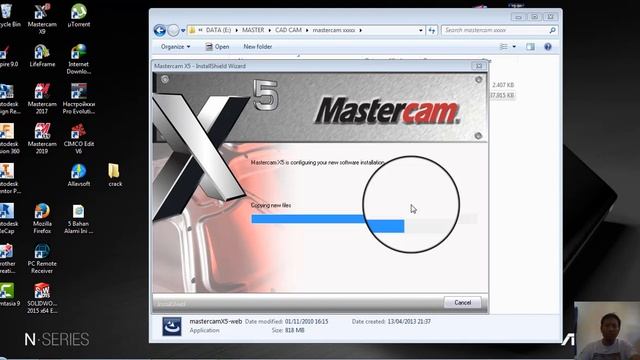Open Internet Download Manager desktop icon
The image size is (640, 360).
78,59
